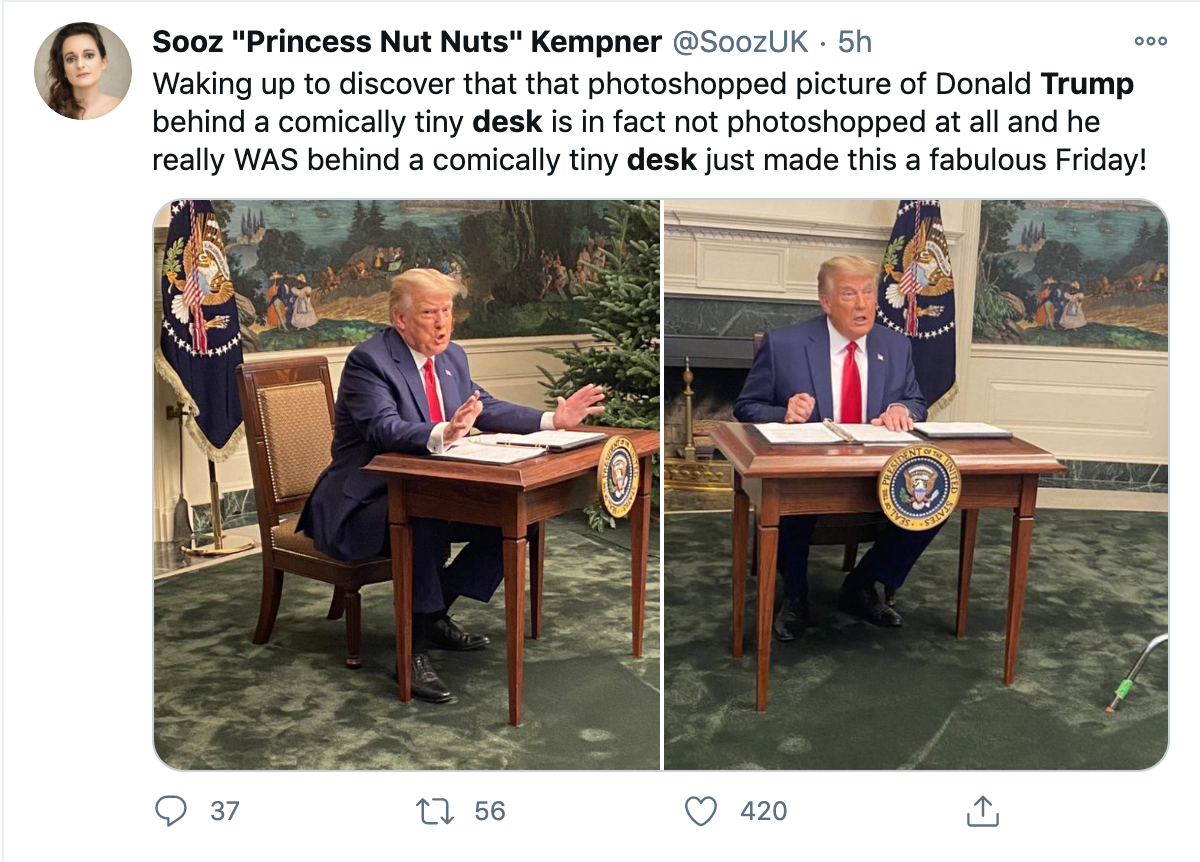Visit the @SoozUK handle link
This screenshot has width=1200, height=862.
click(x=740, y=42)
